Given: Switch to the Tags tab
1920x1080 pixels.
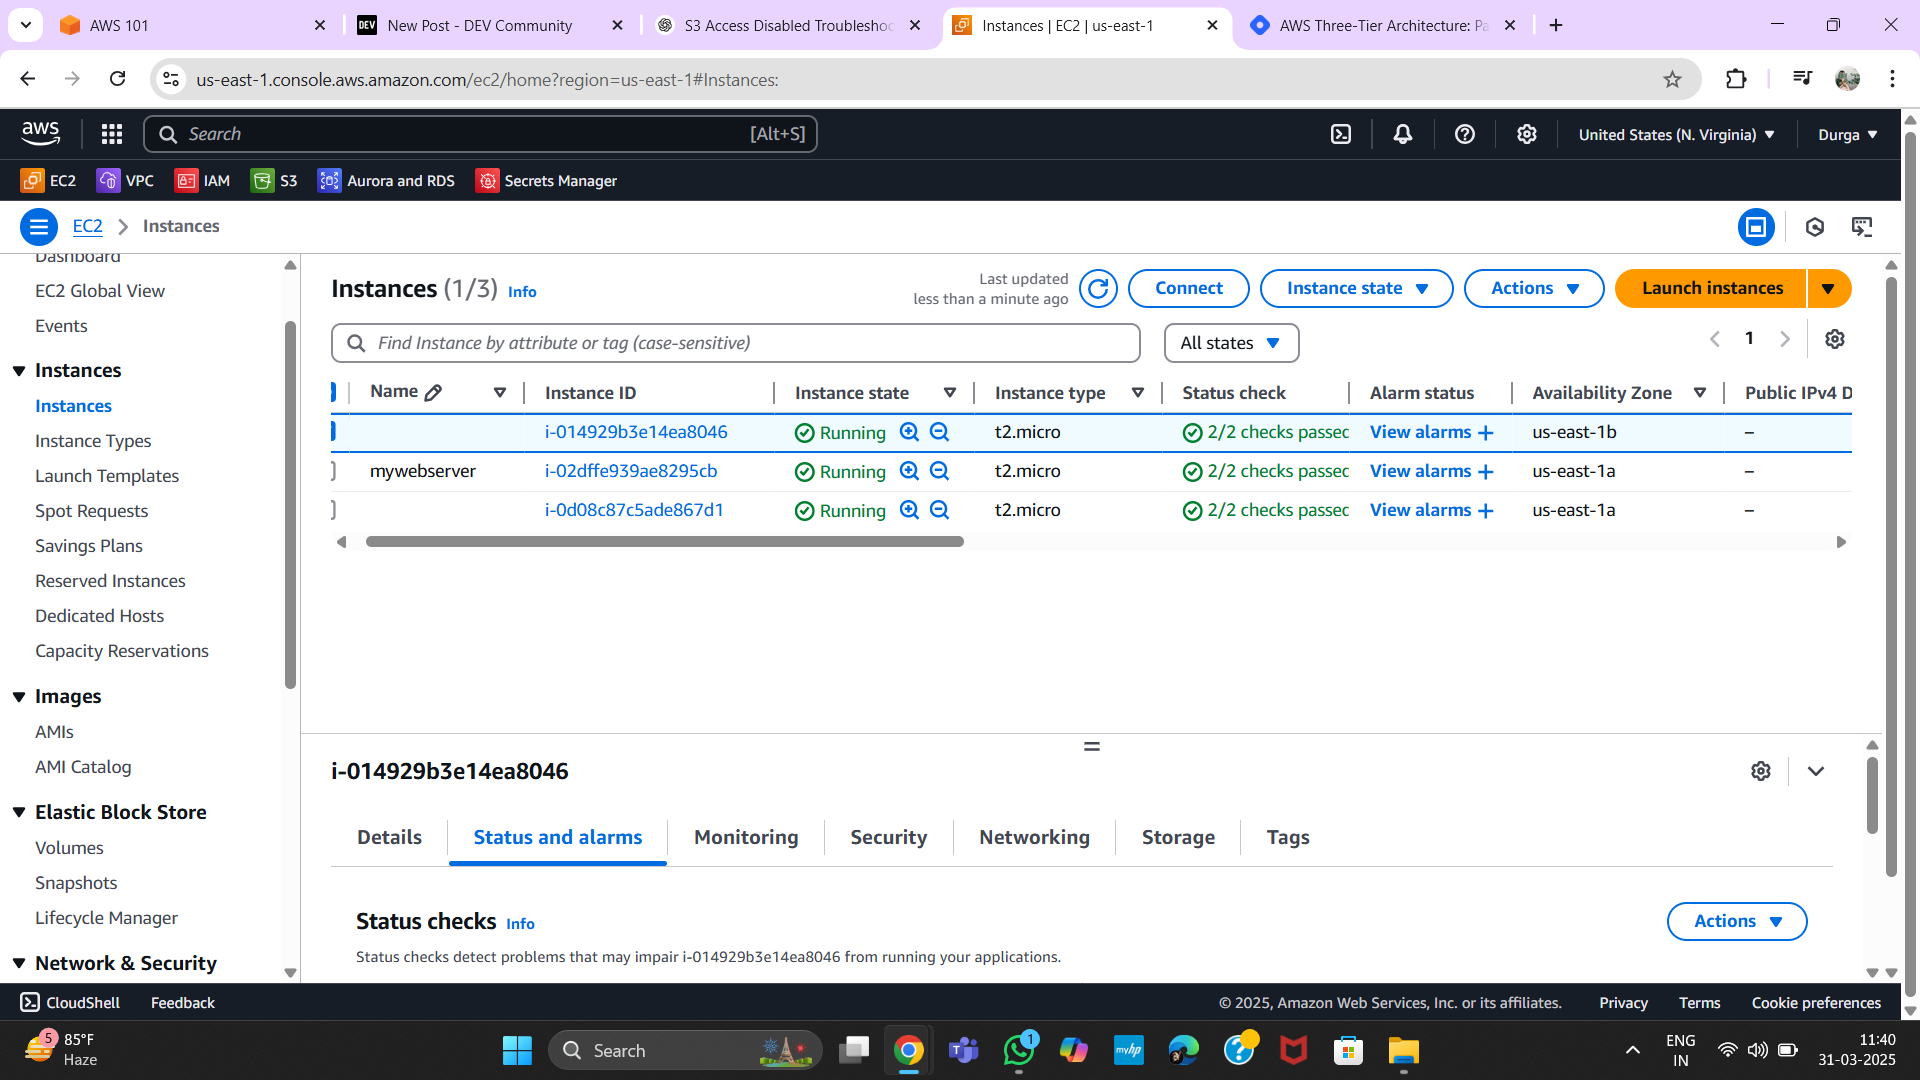Looking at the screenshot, I should coord(1287,838).
